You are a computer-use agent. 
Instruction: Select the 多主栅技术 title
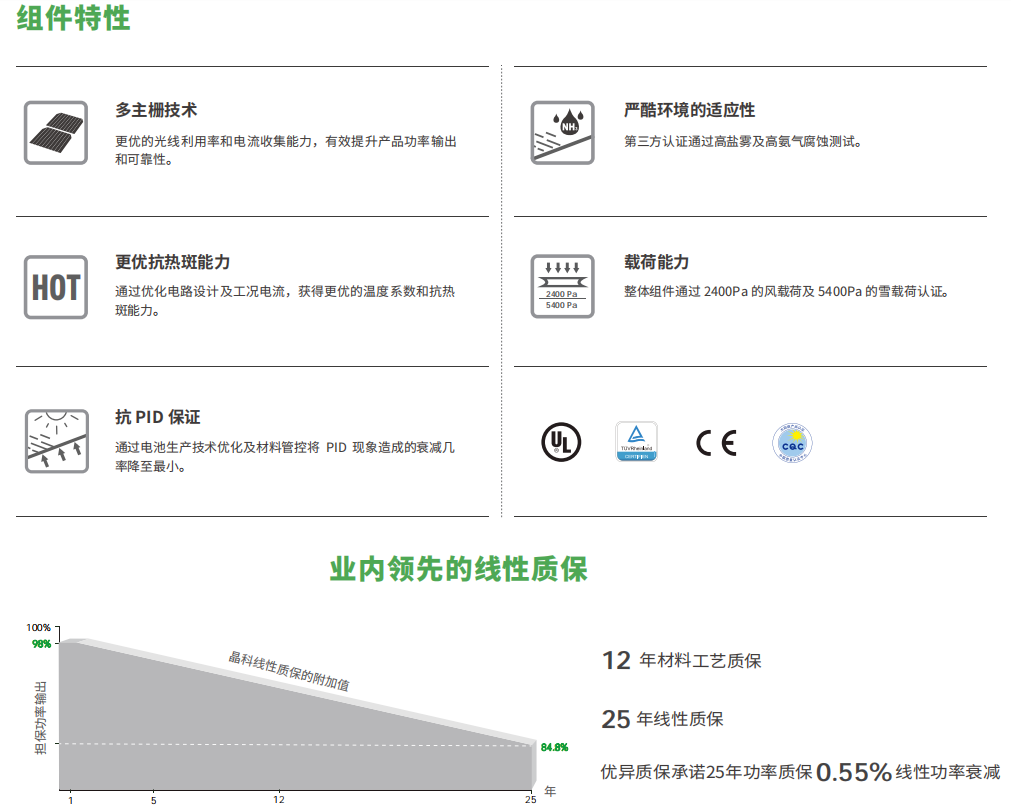pos(156,110)
